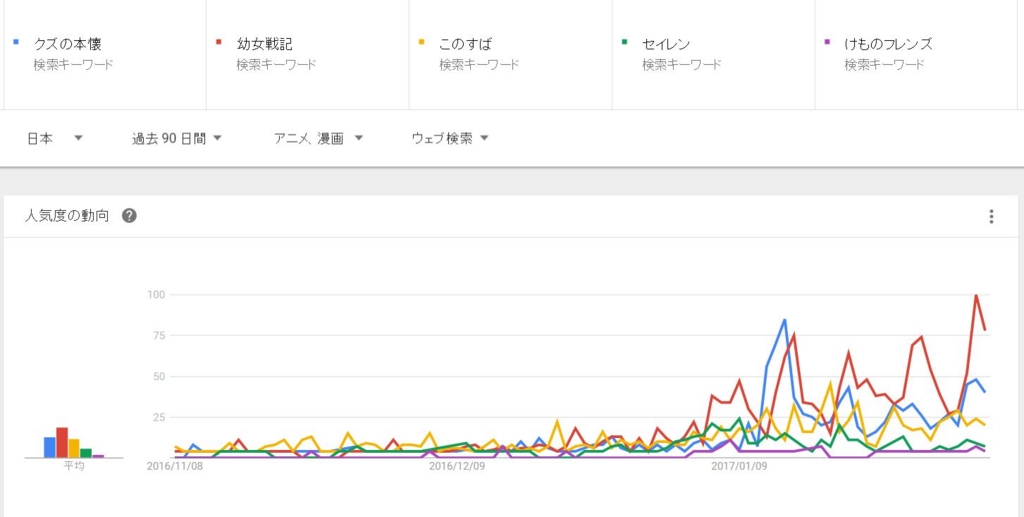Click the red line's peak at 100

(x=976, y=296)
